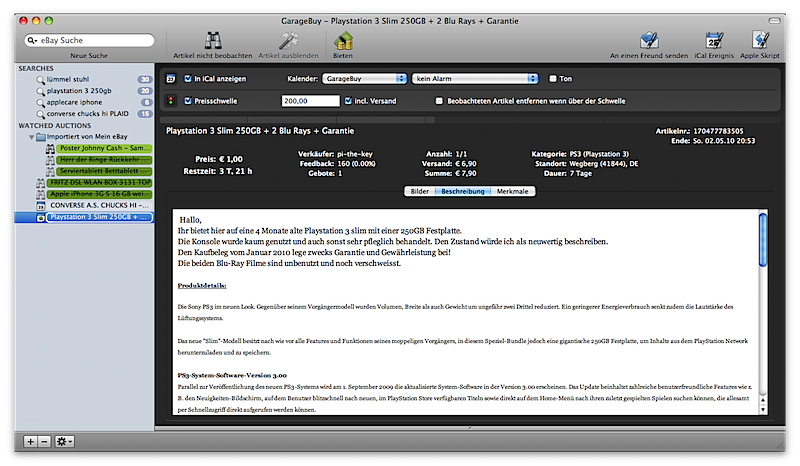Click the count badge 30 for lümmel stuhl
This screenshot has width=800, height=466.
pos(145,80)
